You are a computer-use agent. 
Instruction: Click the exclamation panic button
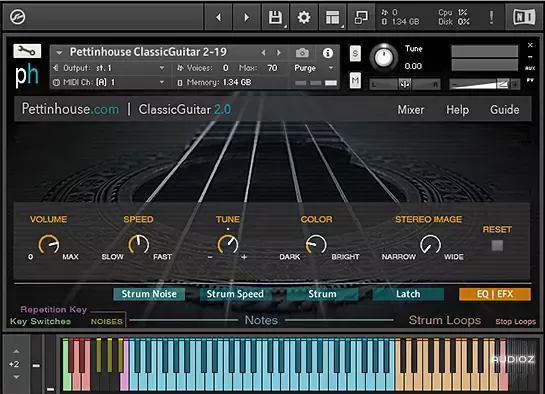(x=491, y=17)
